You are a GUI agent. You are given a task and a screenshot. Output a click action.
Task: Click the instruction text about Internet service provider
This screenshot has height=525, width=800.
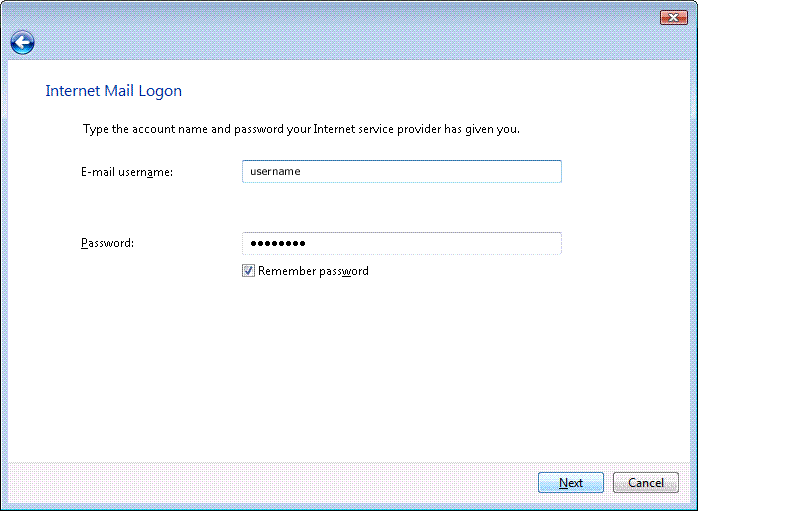coord(302,129)
